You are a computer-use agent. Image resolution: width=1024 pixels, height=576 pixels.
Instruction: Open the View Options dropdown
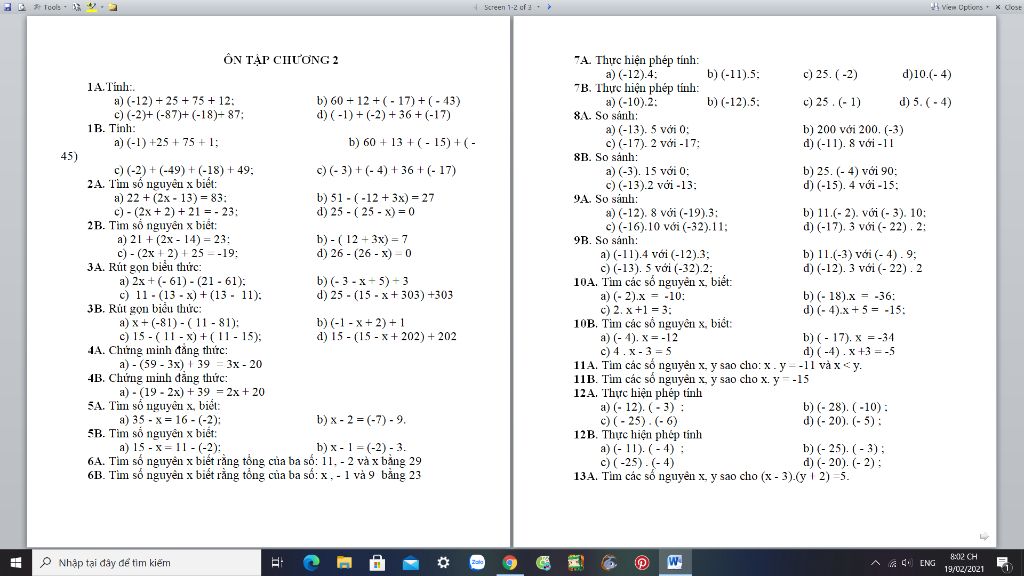(959, 7)
